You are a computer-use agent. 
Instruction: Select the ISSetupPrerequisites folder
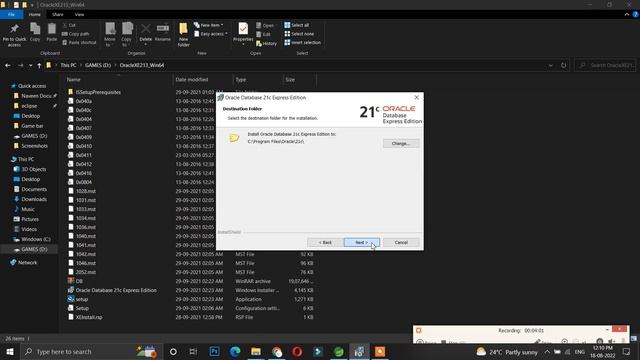[x=98, y=92]
